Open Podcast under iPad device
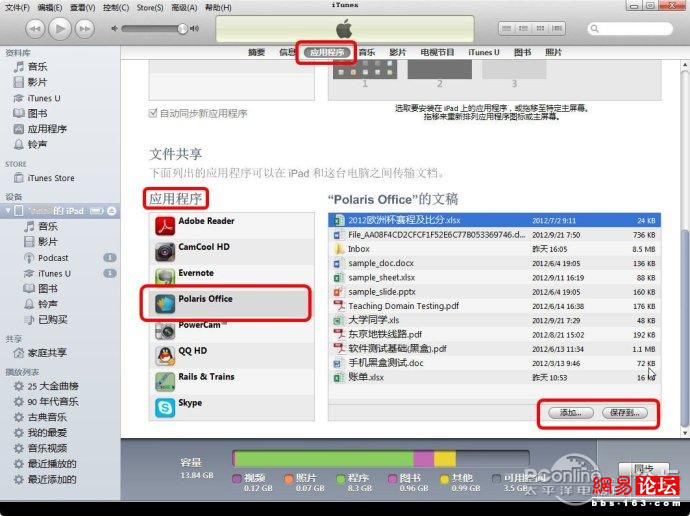The height and width of the screenshot is (516, 690). tap(53, 258)
